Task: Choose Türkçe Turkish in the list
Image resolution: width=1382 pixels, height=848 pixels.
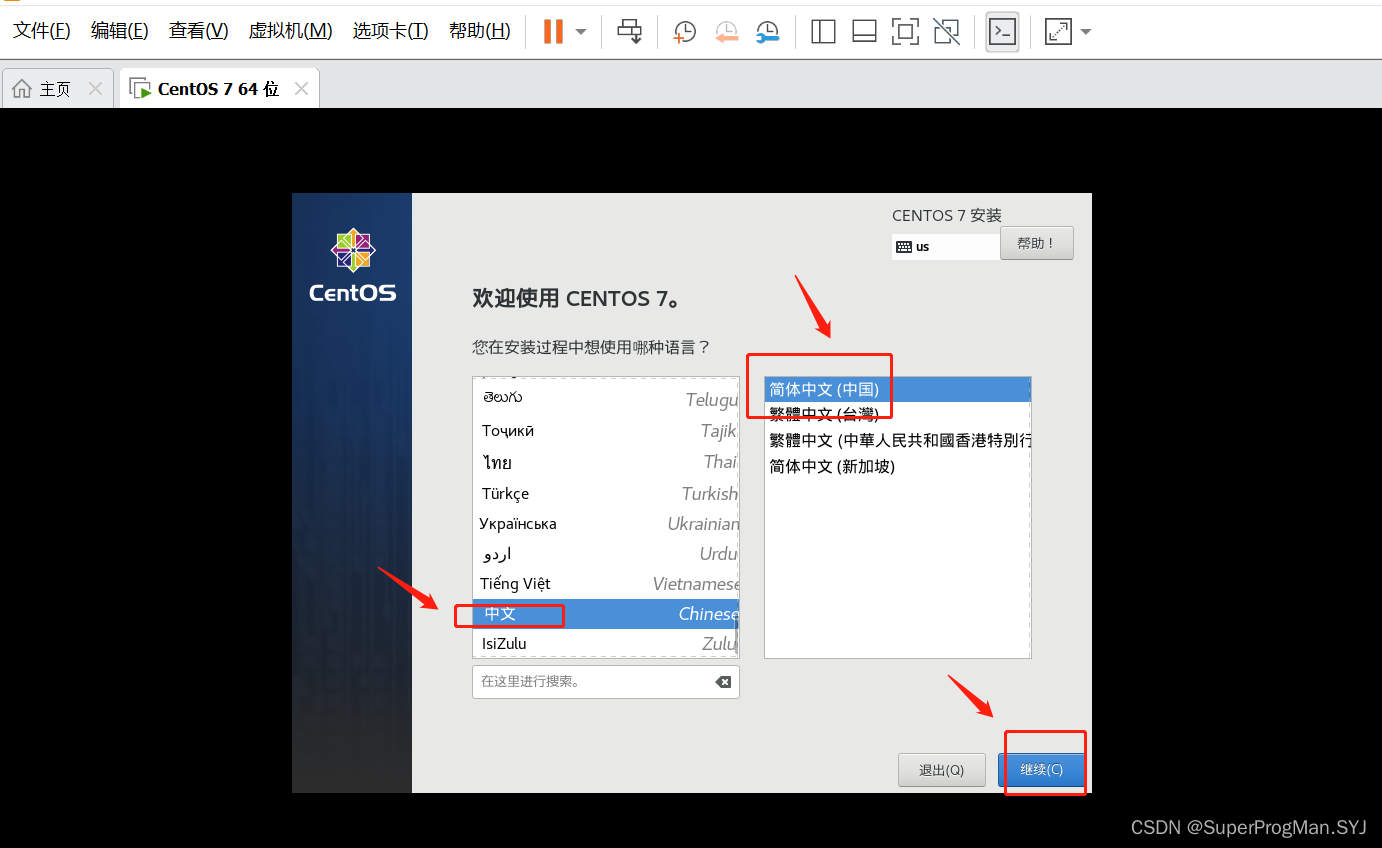Action: (x=606, y=493)
